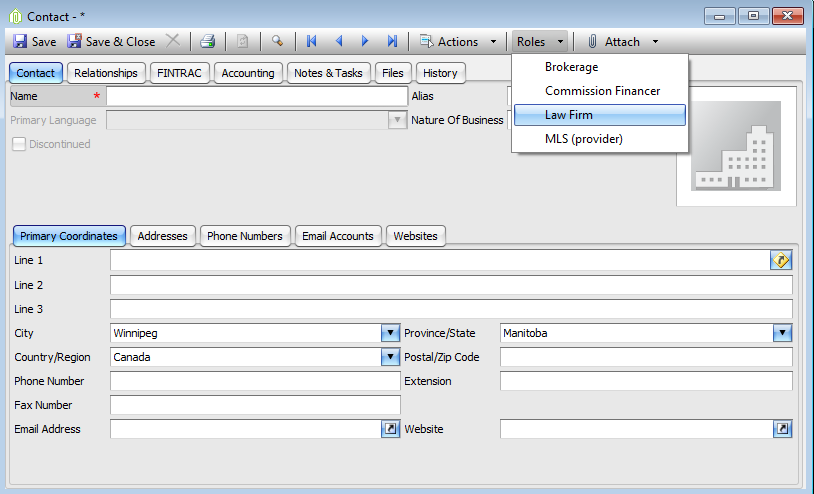Switch to the Phone Numbers tab

(x=245, y=236)
